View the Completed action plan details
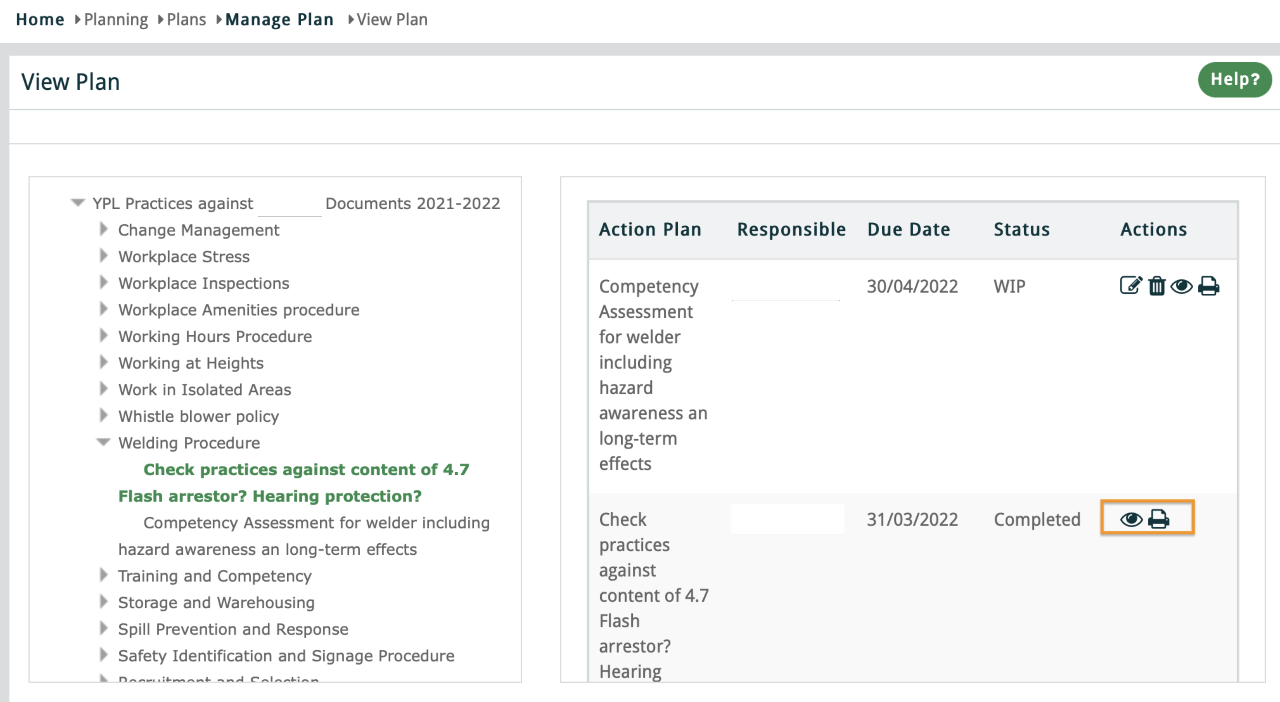 pyautogui.click(x=1132, y=520)
